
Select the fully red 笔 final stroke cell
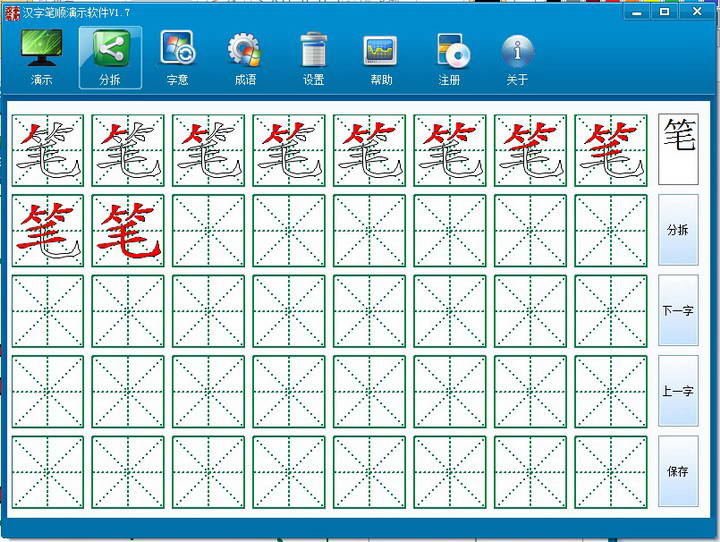coord(128,230)
